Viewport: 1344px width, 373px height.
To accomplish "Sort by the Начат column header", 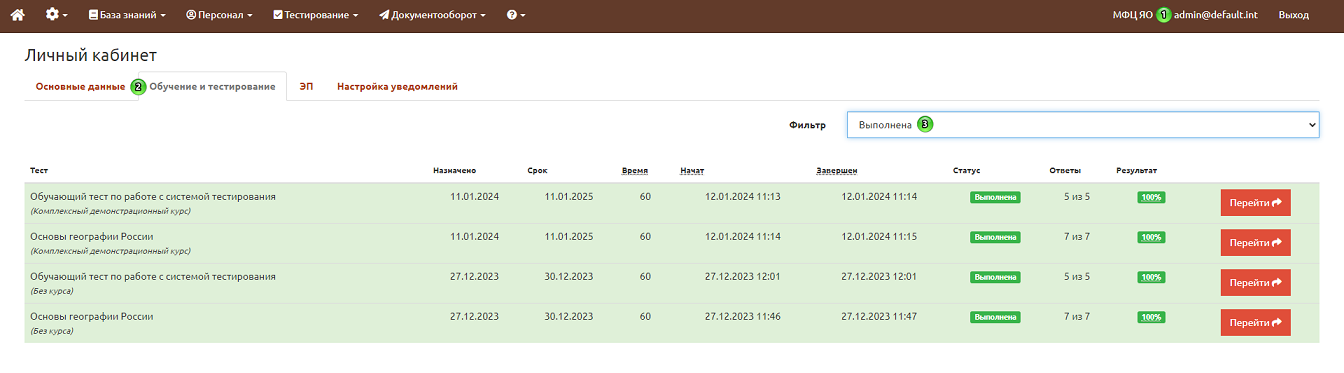I will [x=692, y=171].
